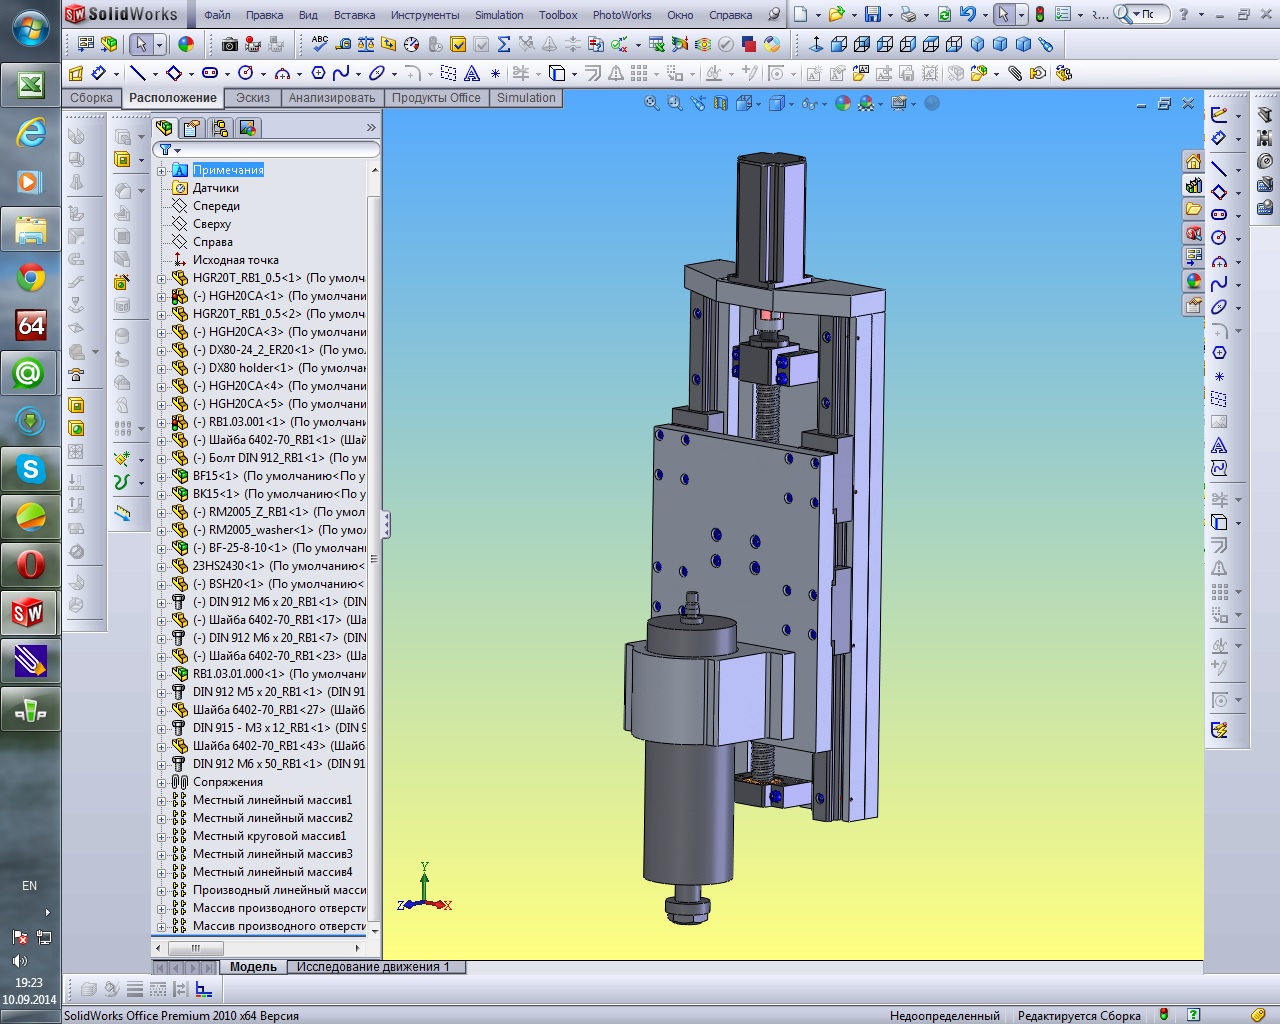Screen dimensions: 1280x1024
Task: Expand the Примечания tree node
Action: pyautogui.click(x=162, y=170)
